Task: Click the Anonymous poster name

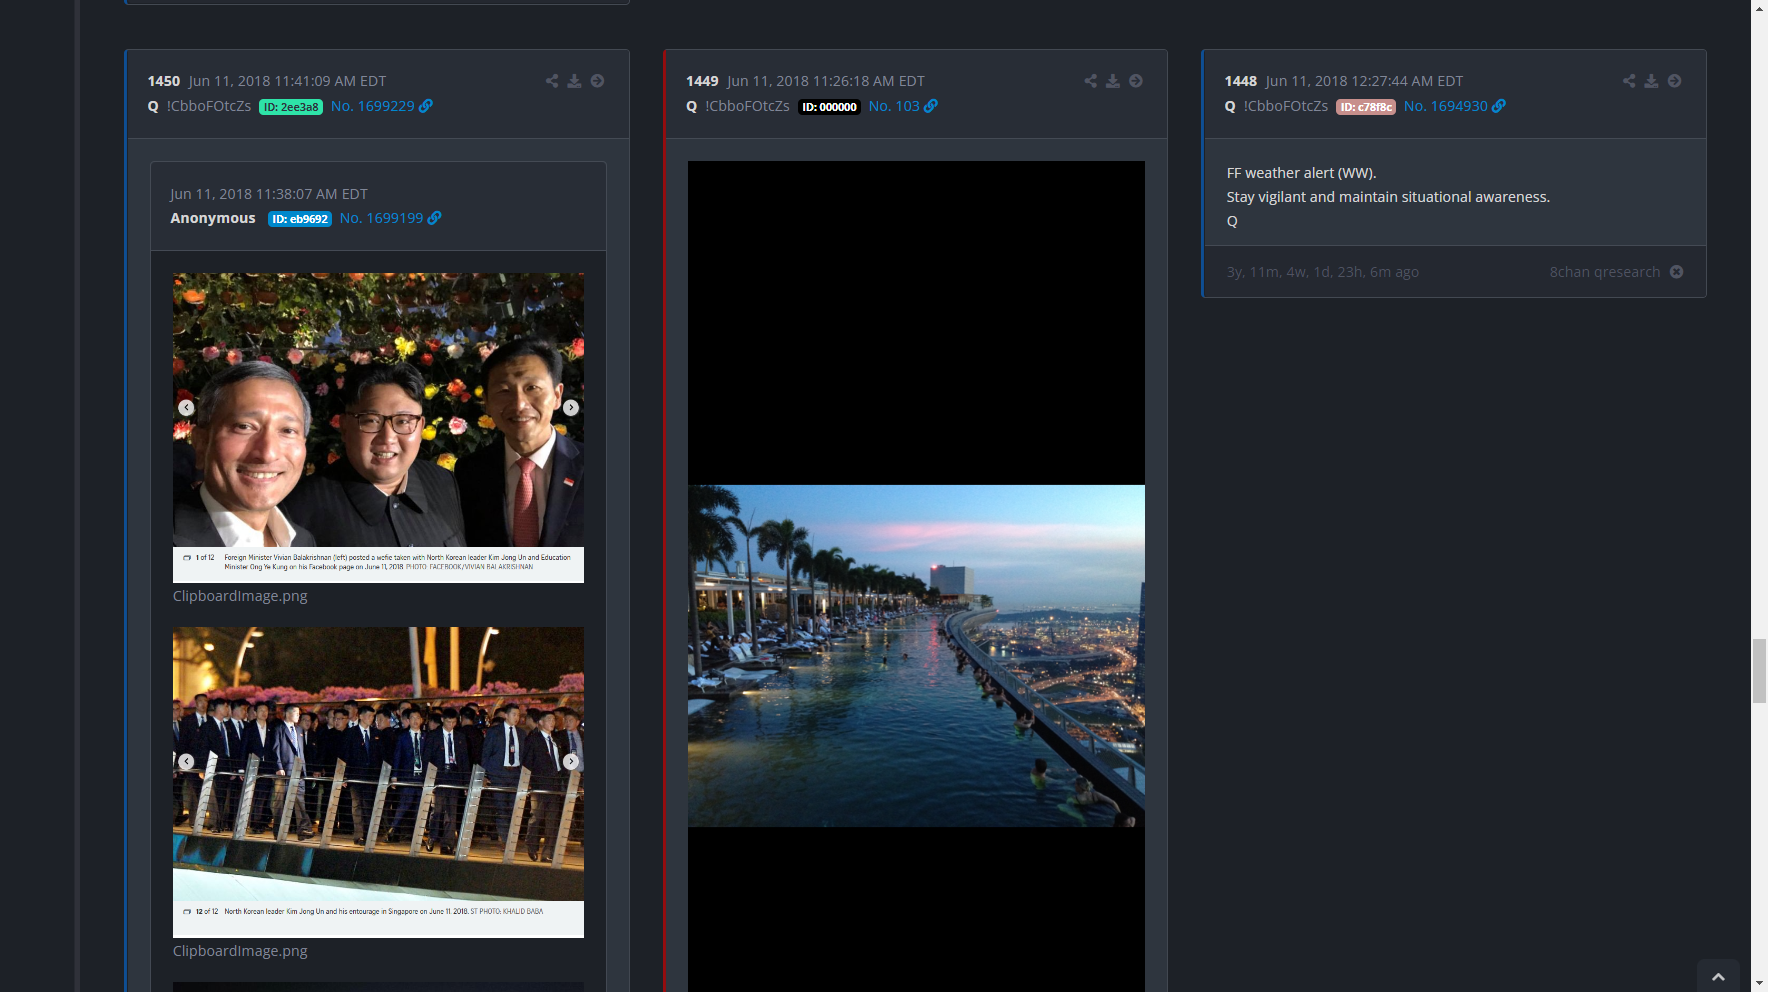Action: [213, 218]
